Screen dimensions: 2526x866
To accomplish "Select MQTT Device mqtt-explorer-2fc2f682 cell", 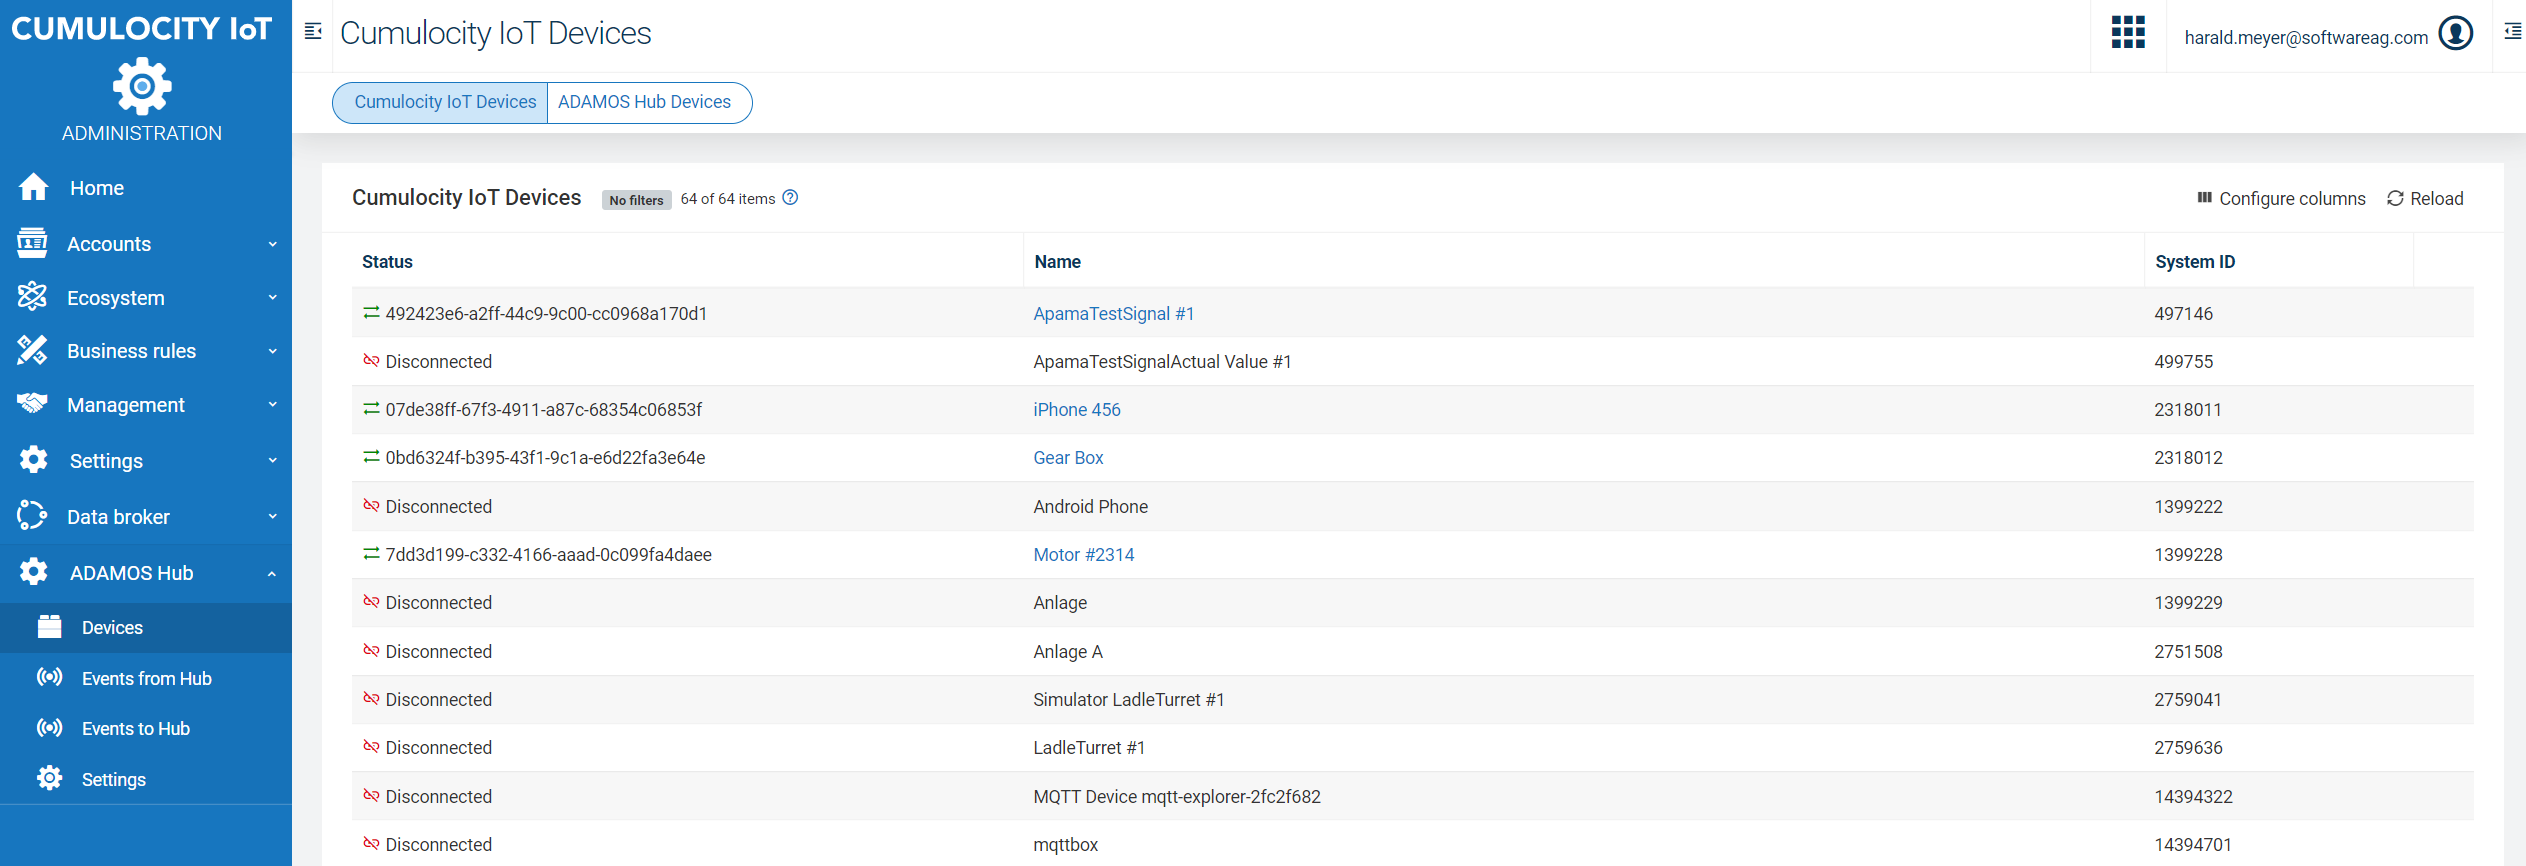I will click(x=1176, y=796).
